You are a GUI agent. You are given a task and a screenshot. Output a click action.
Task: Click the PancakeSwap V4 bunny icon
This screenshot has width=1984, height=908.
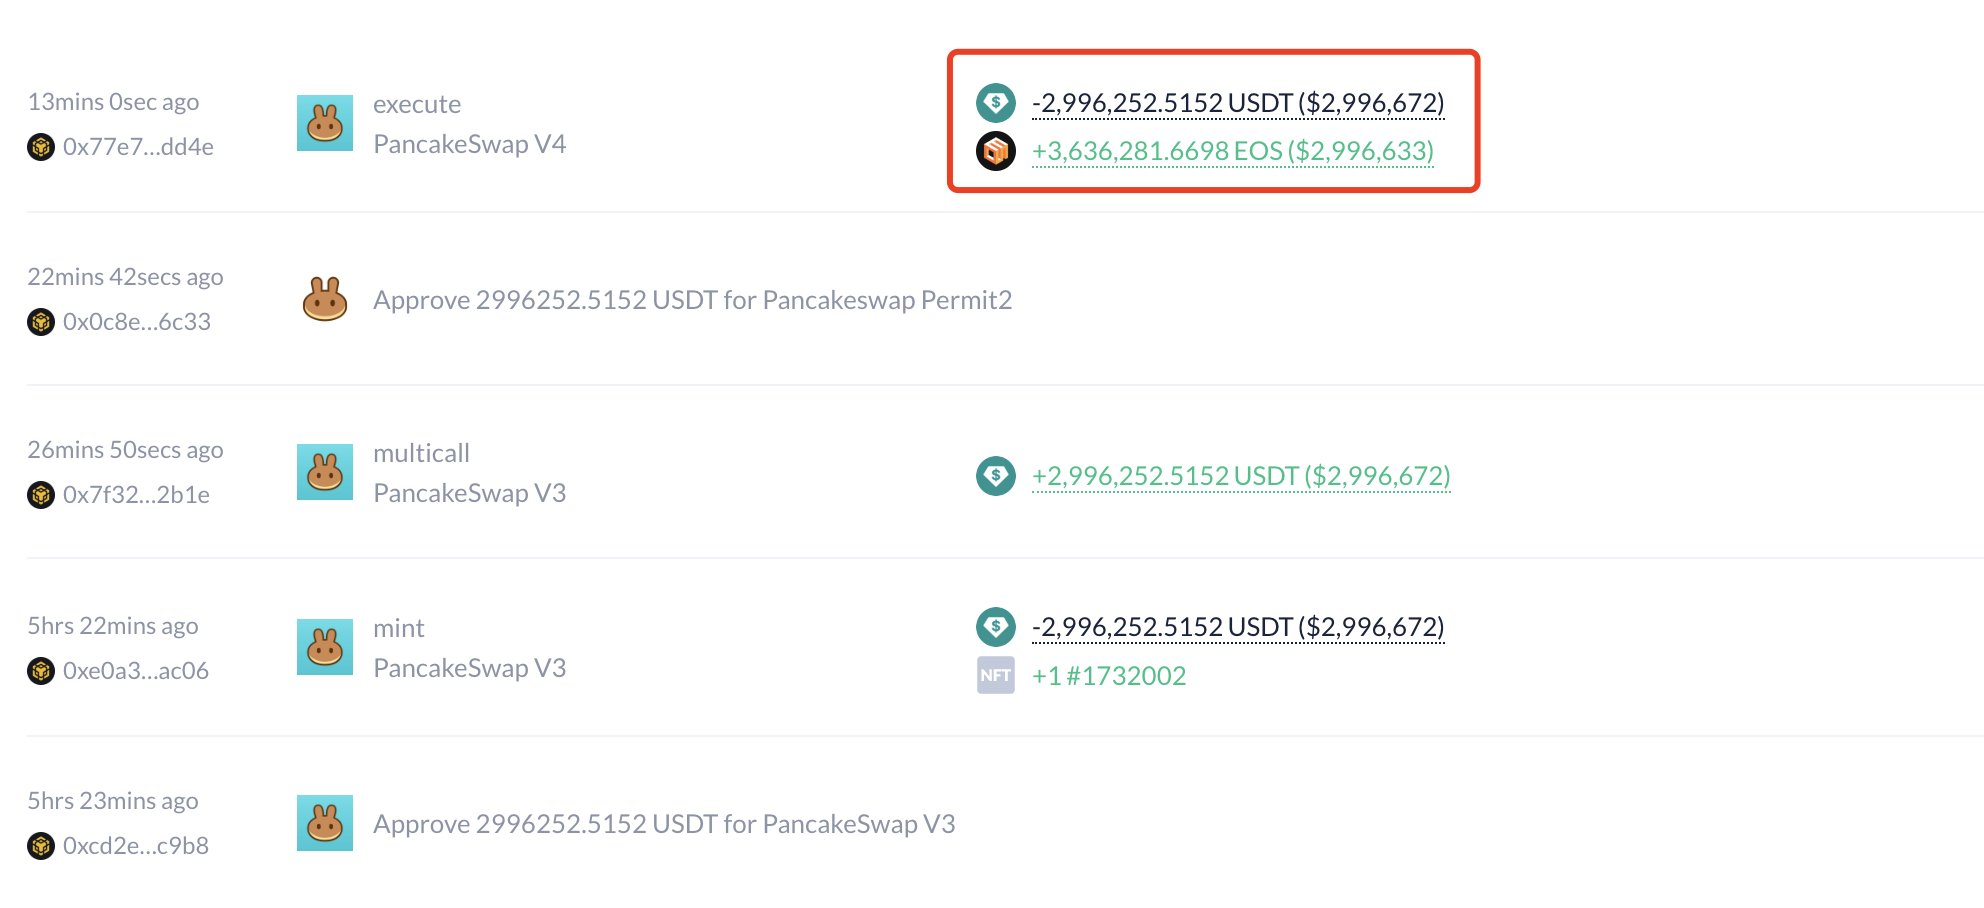pyautogui.click(x=323, y=122)
